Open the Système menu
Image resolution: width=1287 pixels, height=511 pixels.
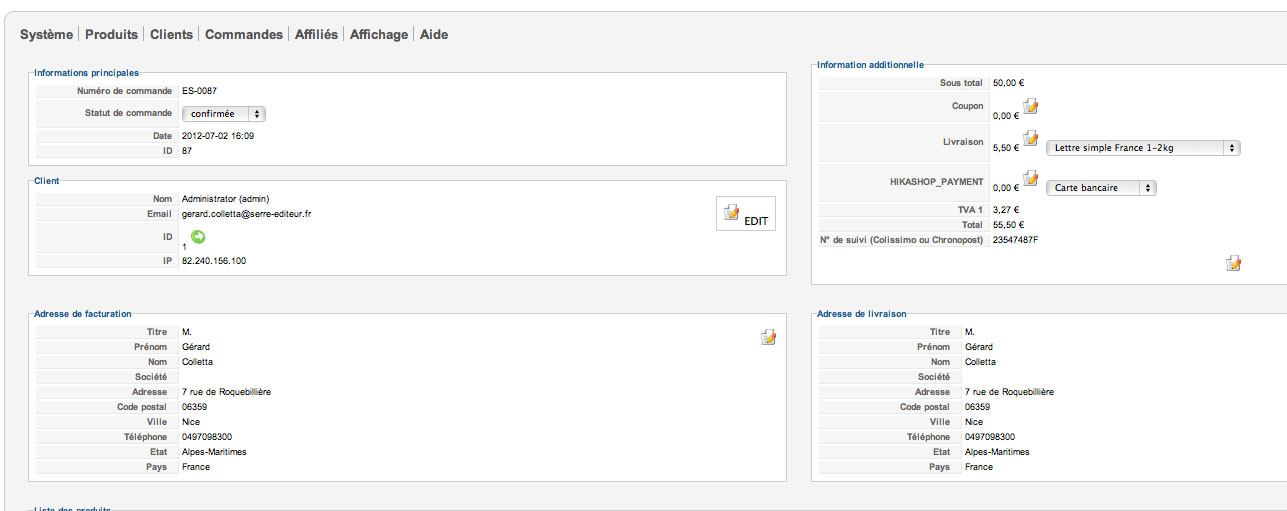[46, 34]
